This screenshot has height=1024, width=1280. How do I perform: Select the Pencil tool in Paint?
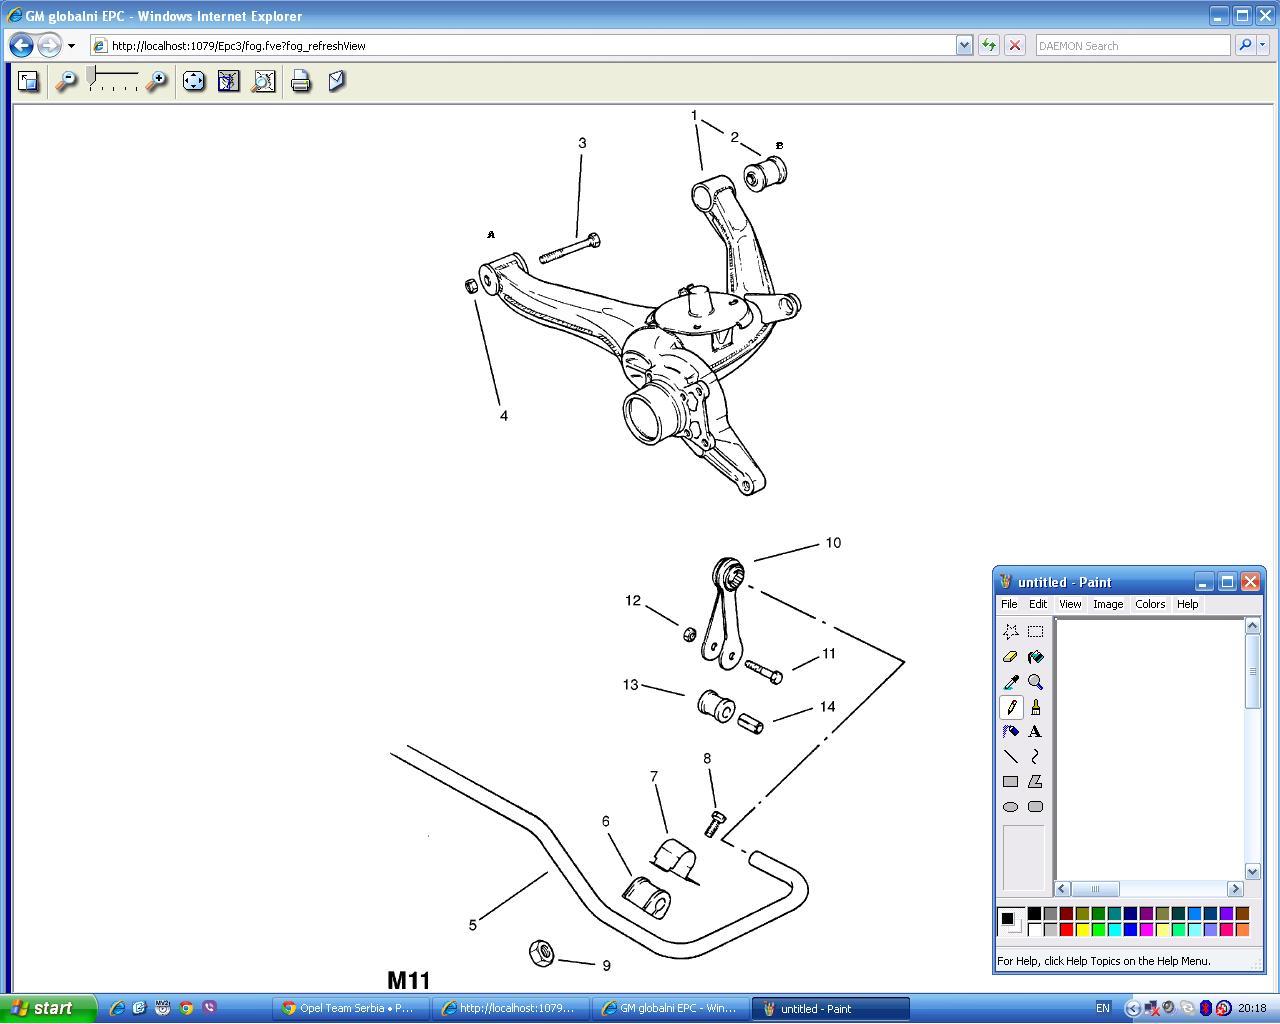pyautogui.click(x=1011, y=707)
